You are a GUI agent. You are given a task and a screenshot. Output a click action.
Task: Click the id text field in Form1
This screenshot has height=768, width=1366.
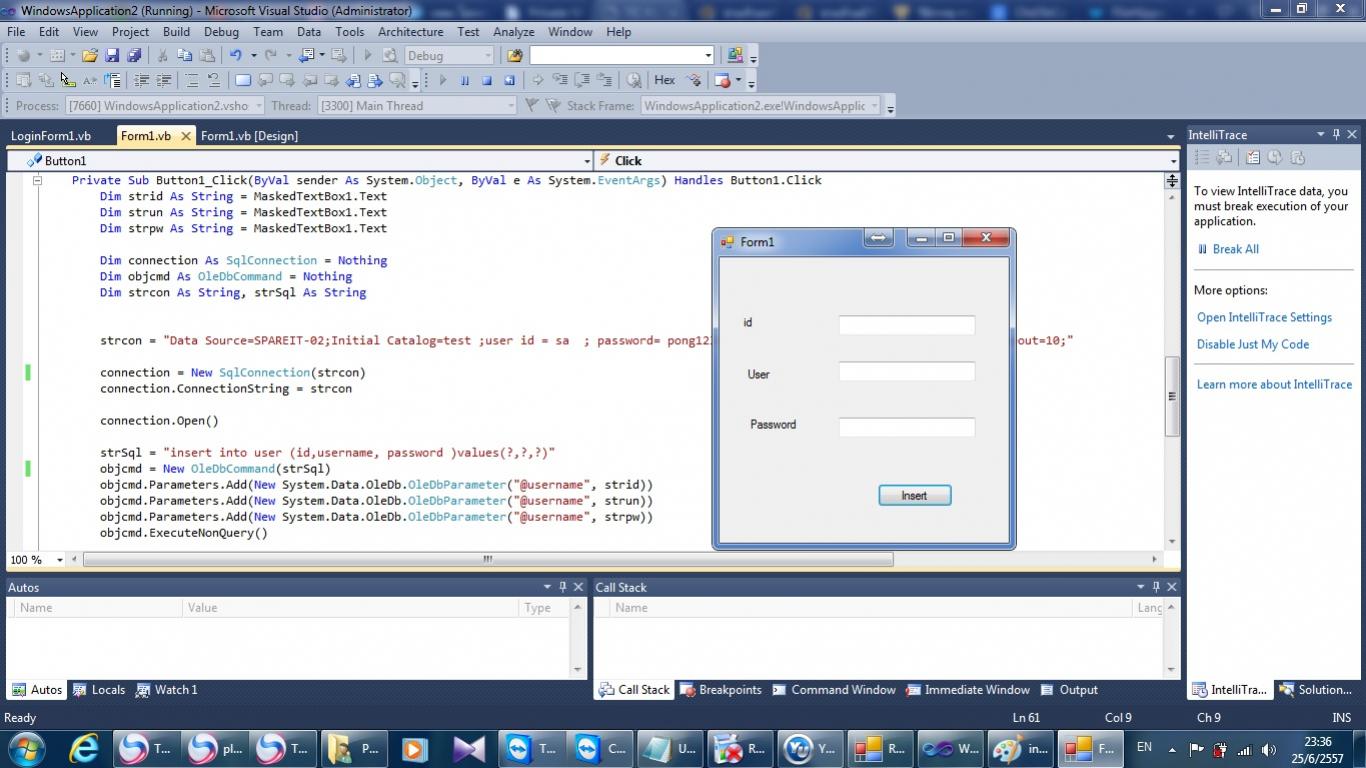tap(906, 325)
